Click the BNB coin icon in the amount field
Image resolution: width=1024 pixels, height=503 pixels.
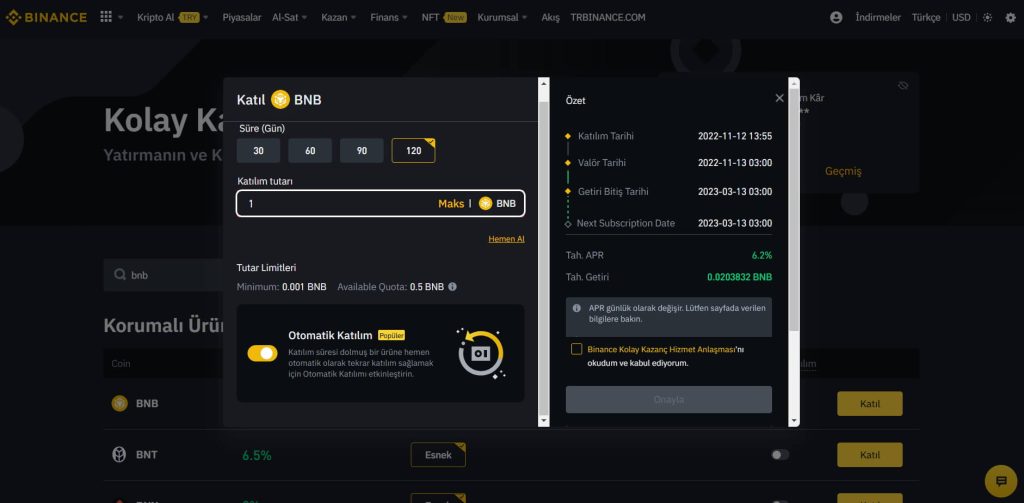tap(485, 203)
